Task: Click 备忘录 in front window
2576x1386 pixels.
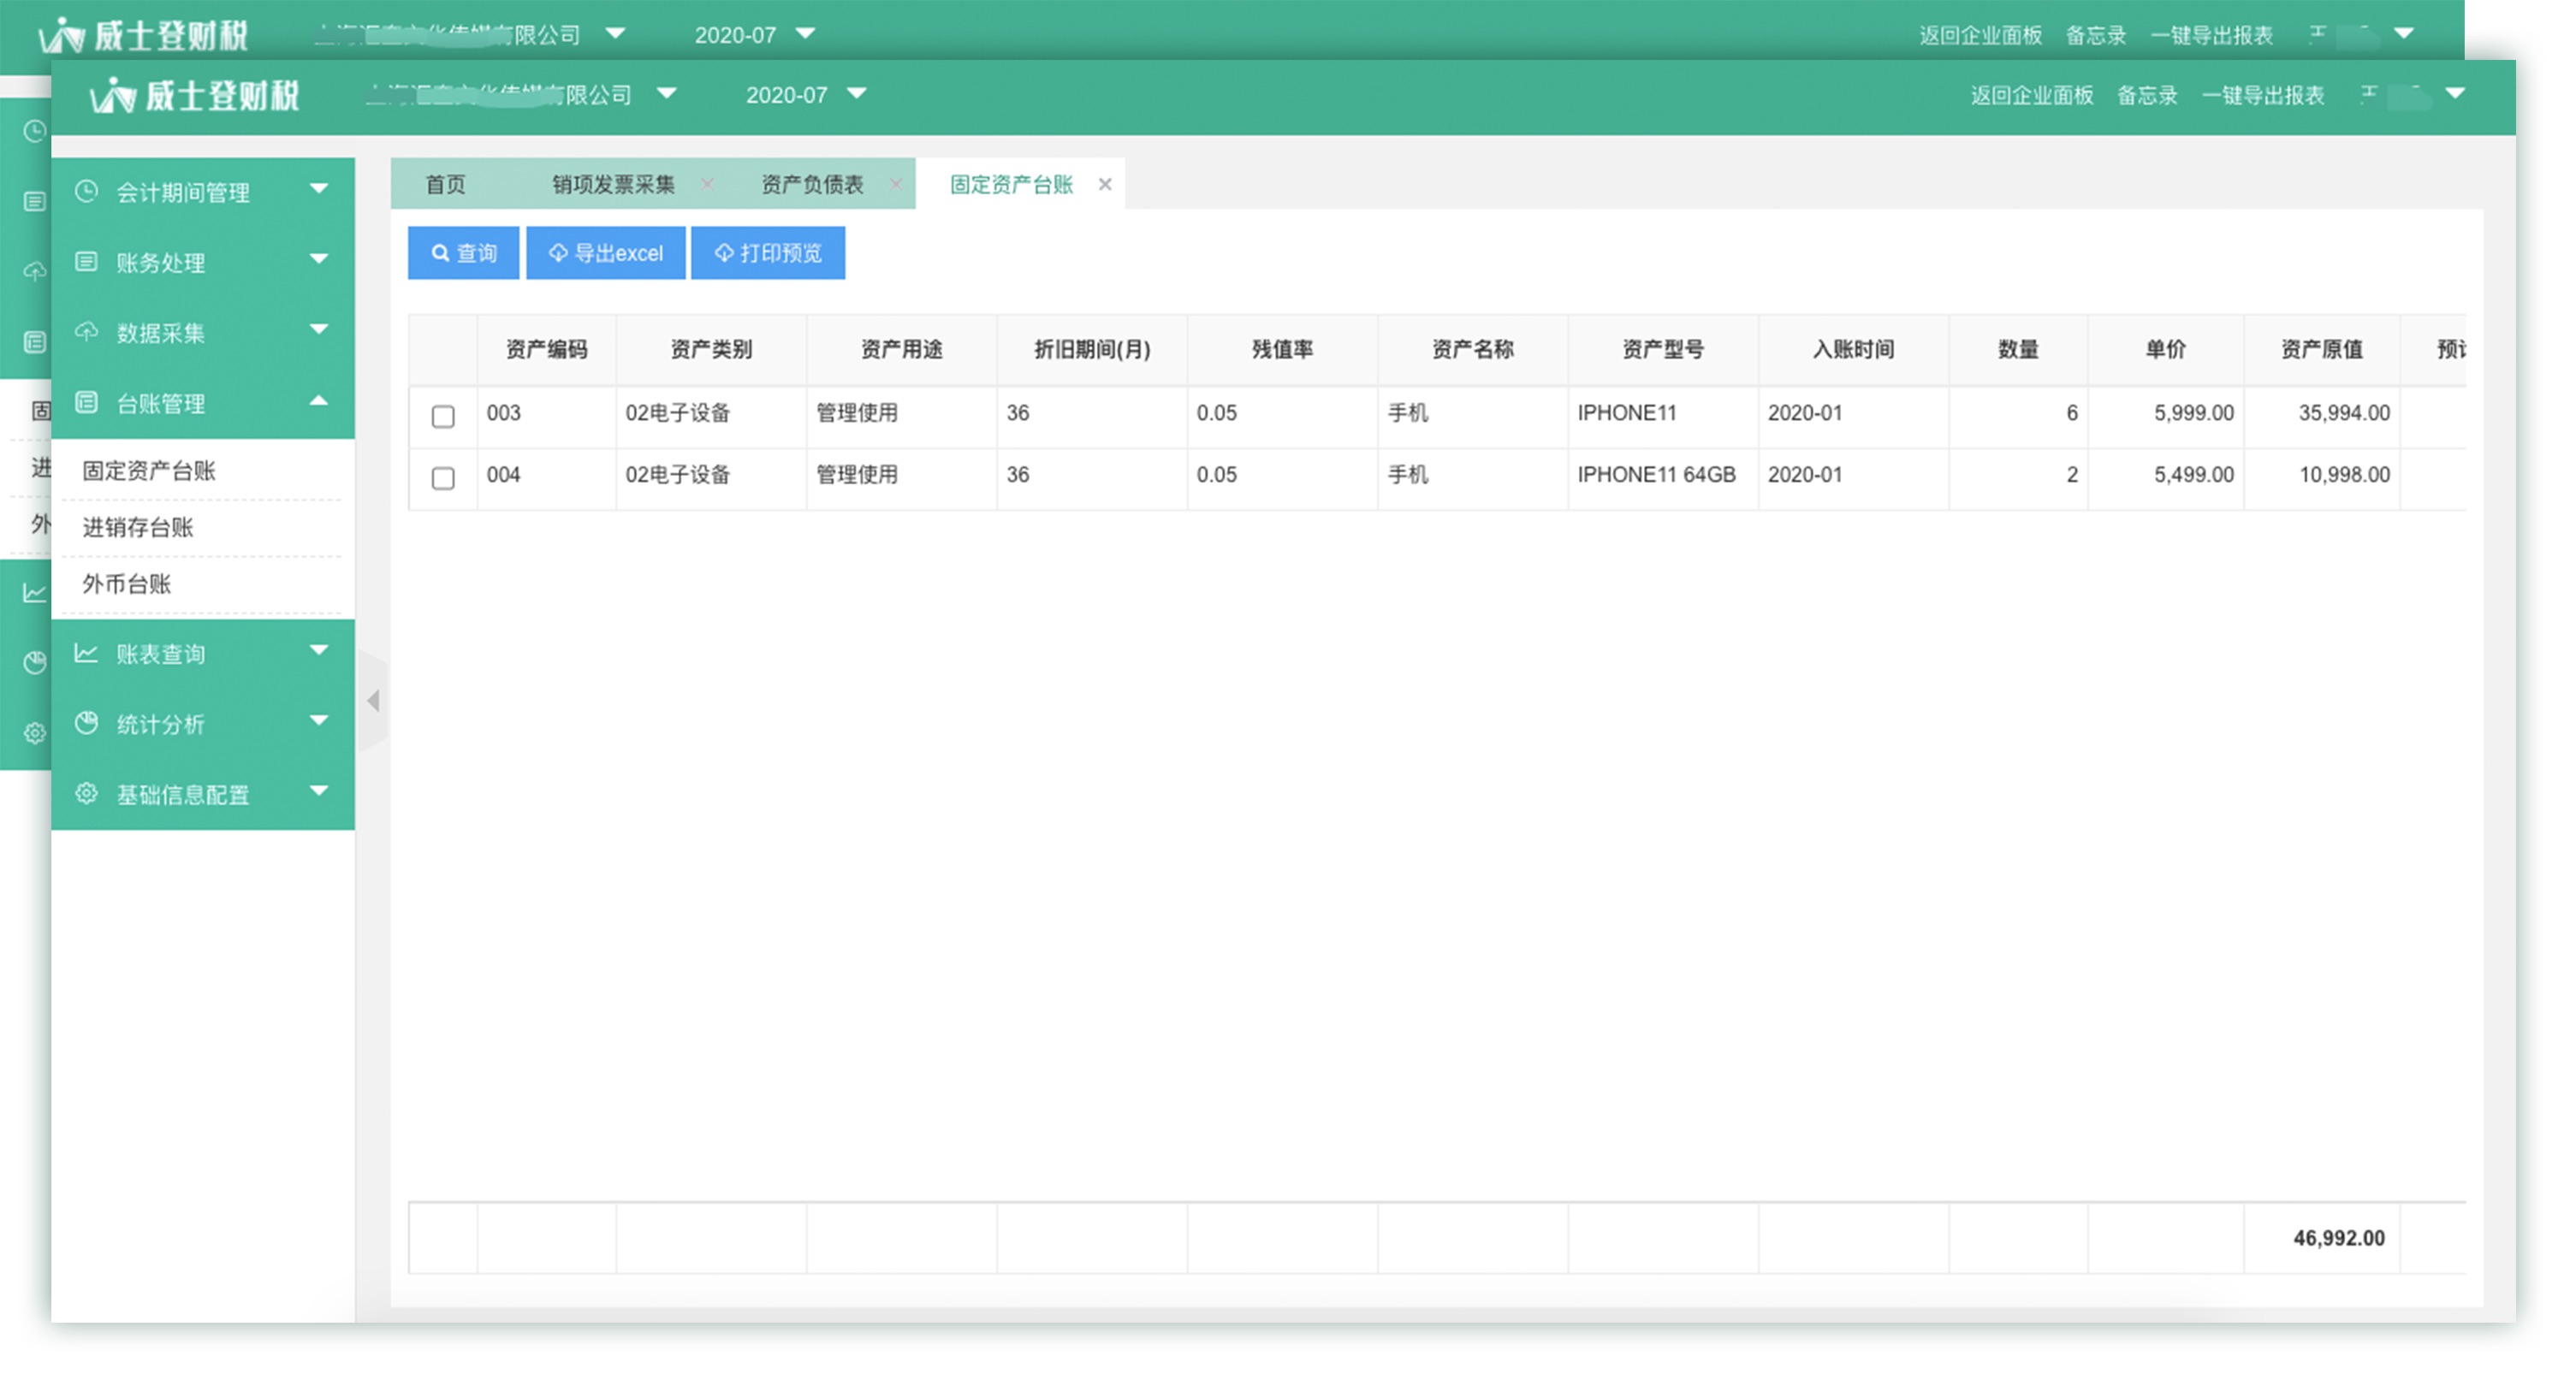Action: tap(2147, 95)
